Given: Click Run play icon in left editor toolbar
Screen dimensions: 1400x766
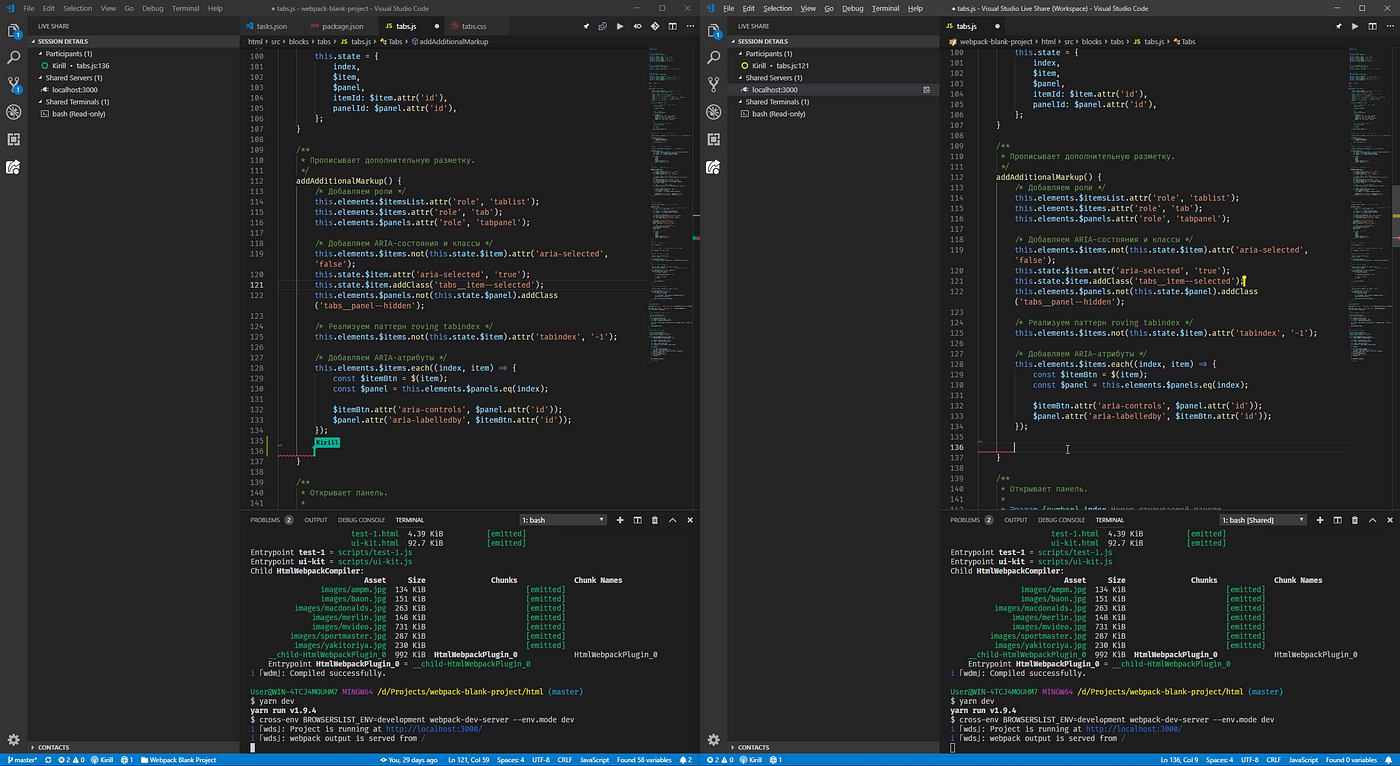Looking at the screenshot, I should point(620,26).
